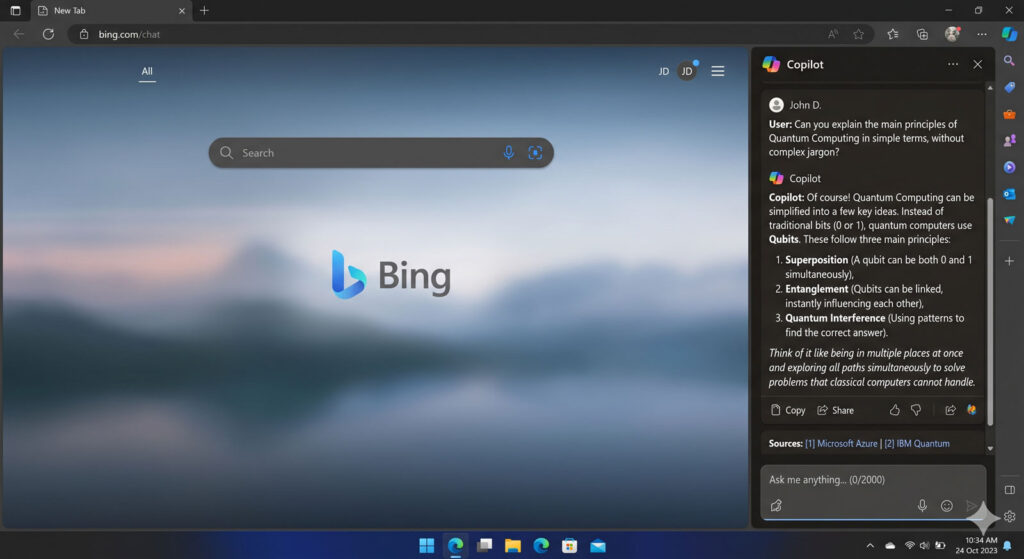The image size is (1024, 559).
Task: Open taskbar clock showing 10:34 AM
Action: (976, 545)
